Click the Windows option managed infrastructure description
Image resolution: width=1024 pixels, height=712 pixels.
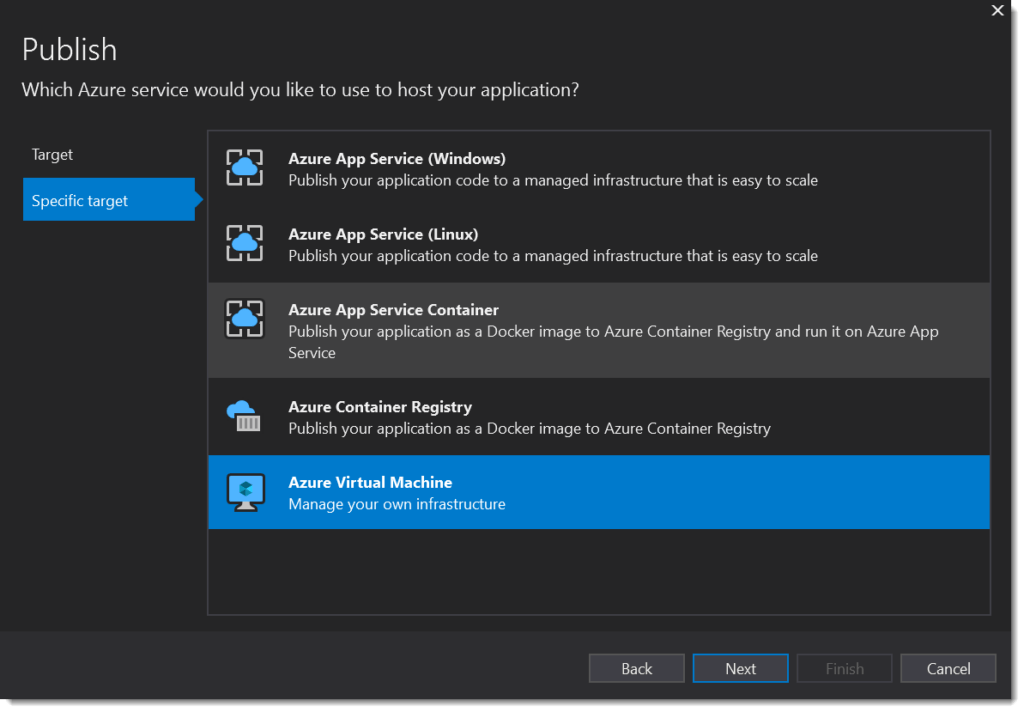pyautogui.click(x=553, y=180)
